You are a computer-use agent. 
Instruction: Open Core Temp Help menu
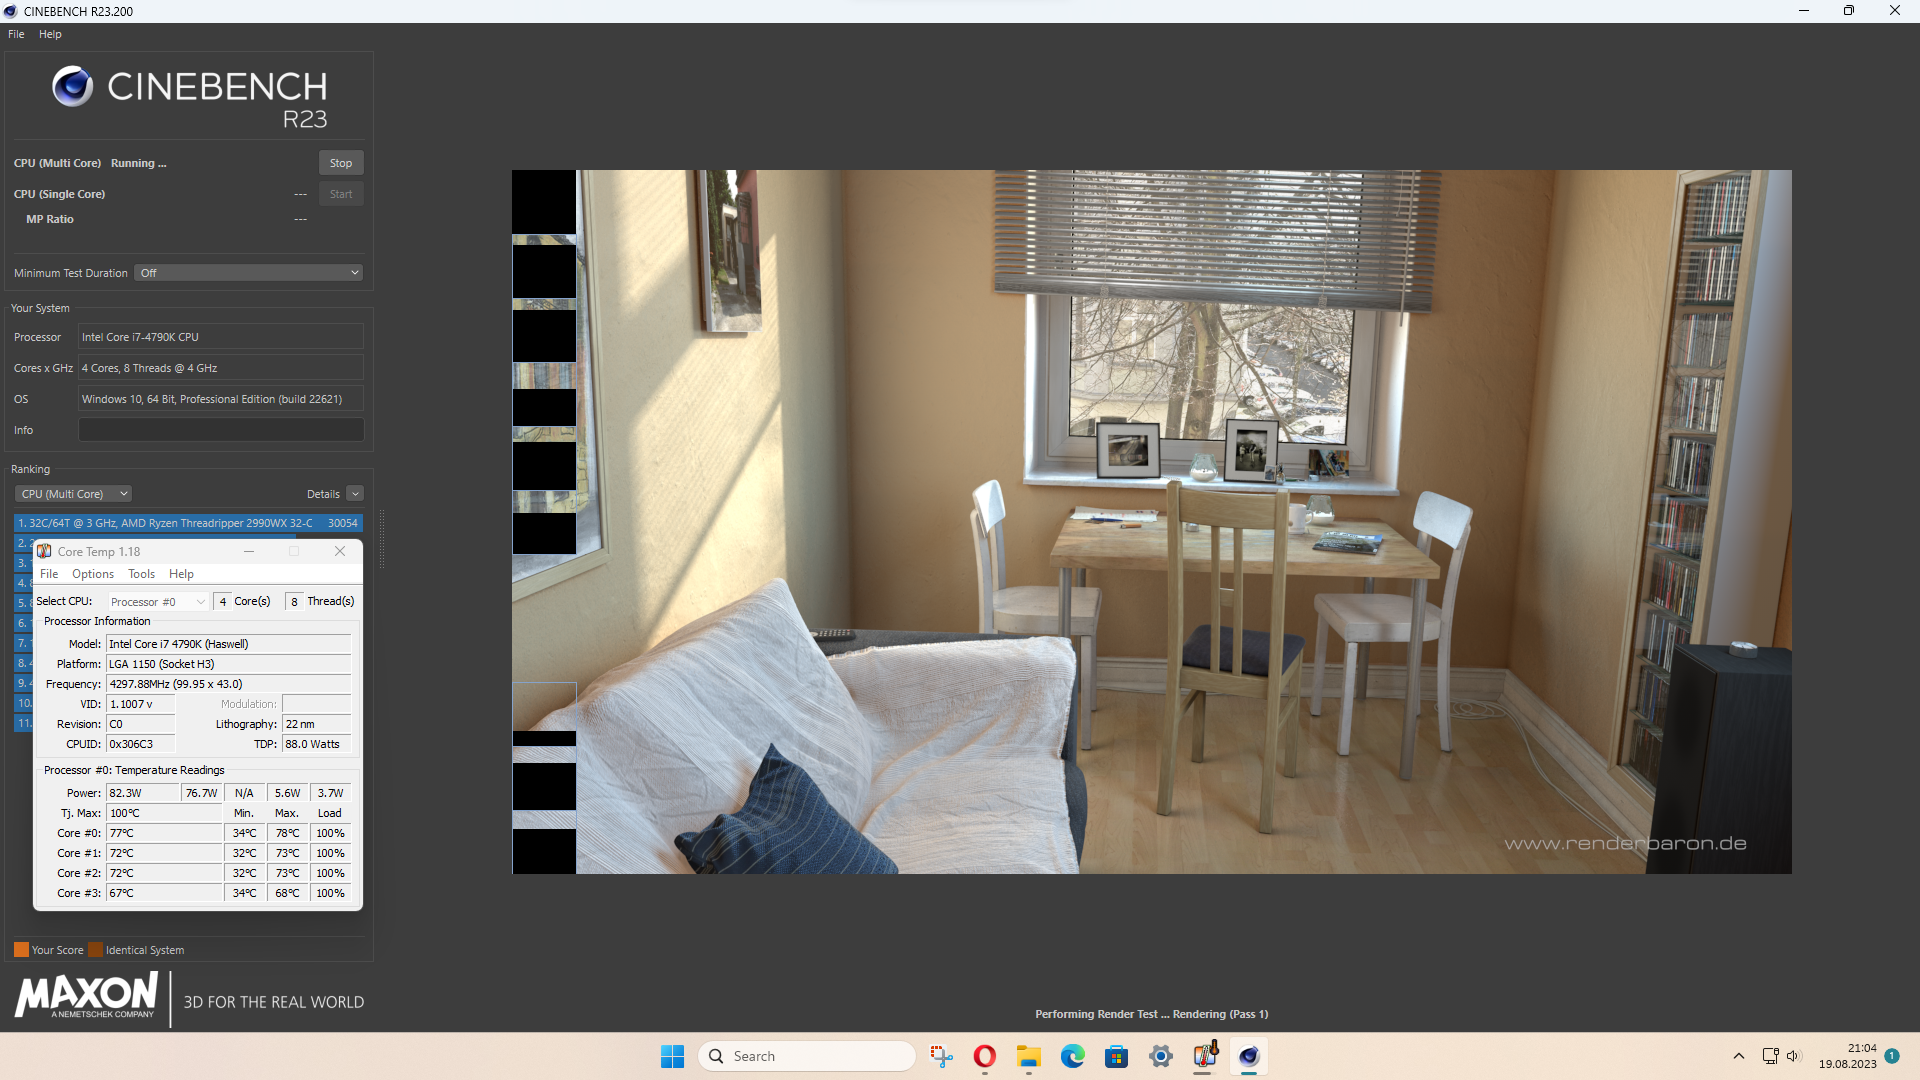tap(181, 574)
